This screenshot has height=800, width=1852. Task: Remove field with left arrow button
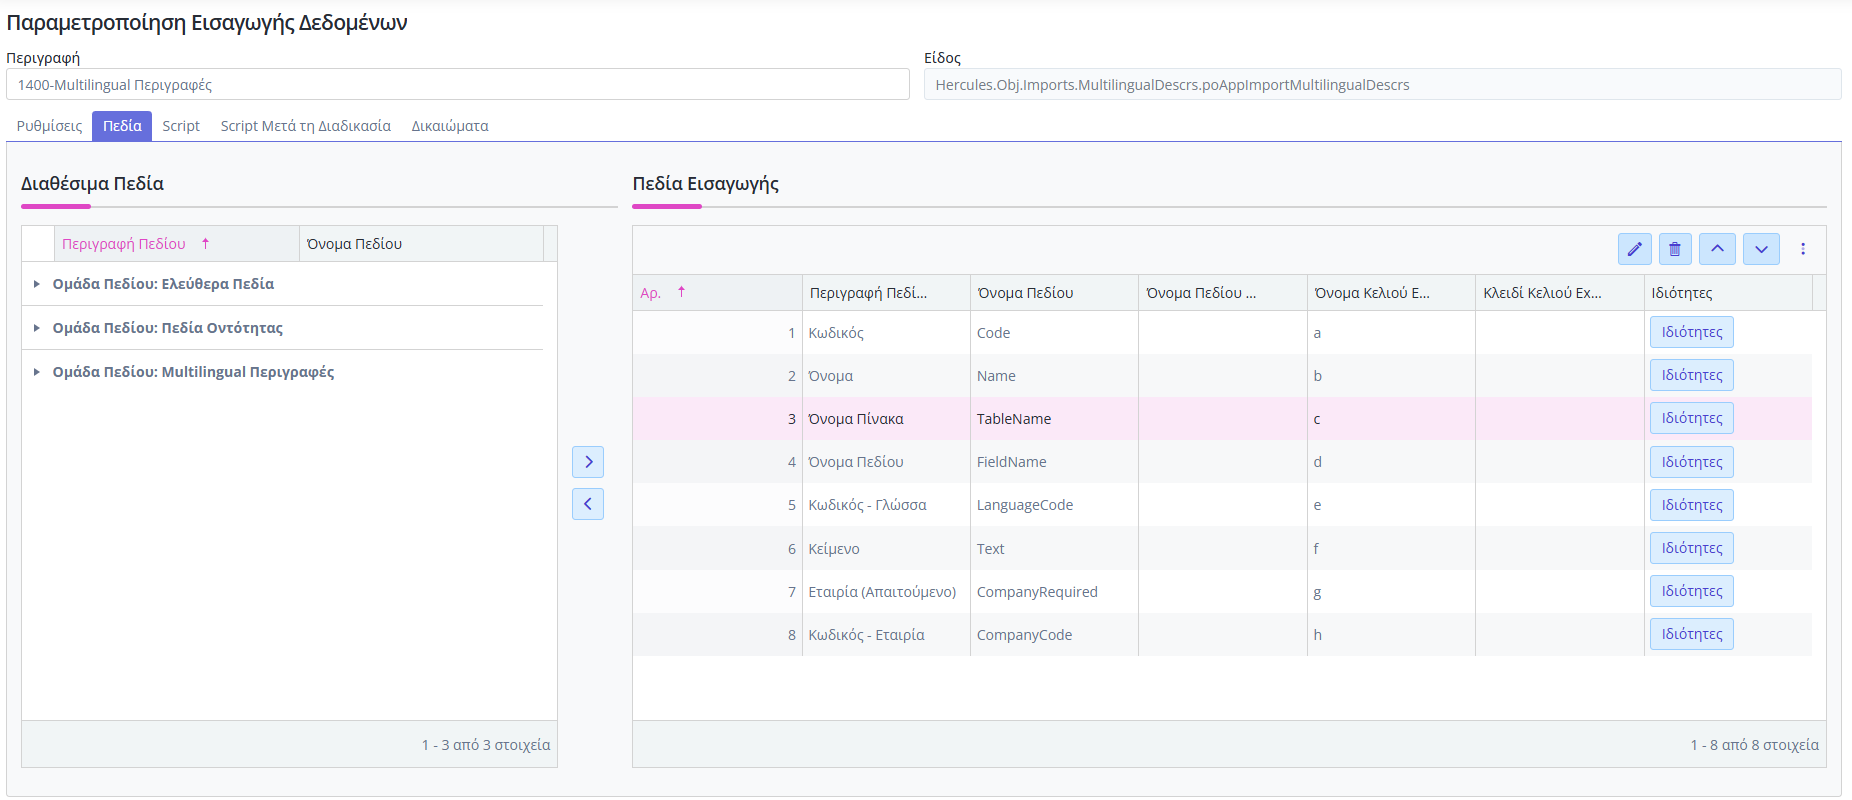[x=588, y=504]
